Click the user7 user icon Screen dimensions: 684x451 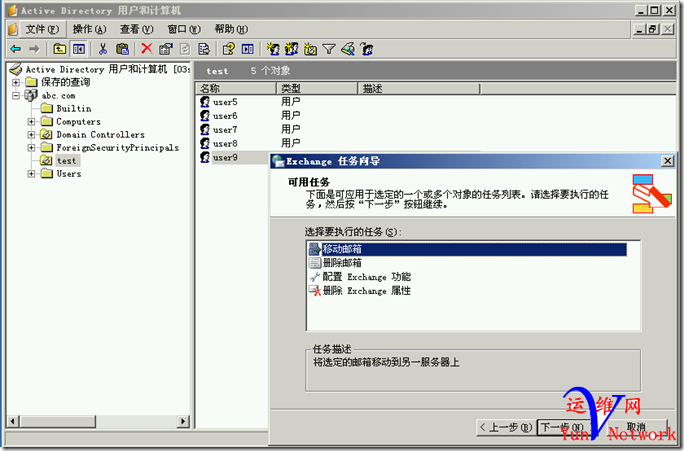205,130
